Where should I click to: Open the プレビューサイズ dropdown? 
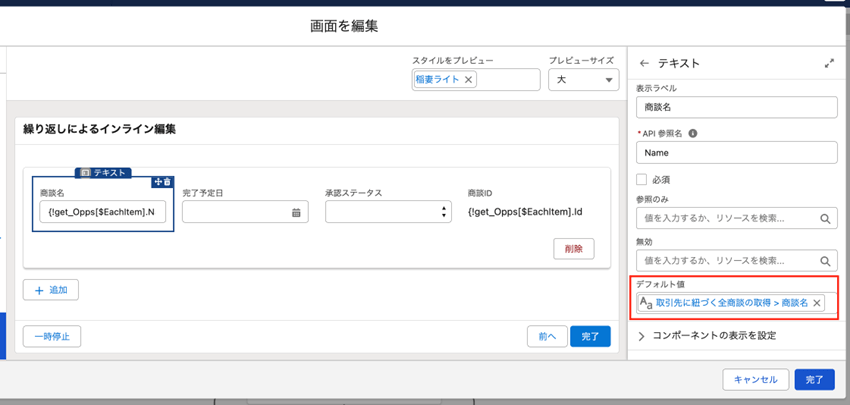[x=584, y=80]
